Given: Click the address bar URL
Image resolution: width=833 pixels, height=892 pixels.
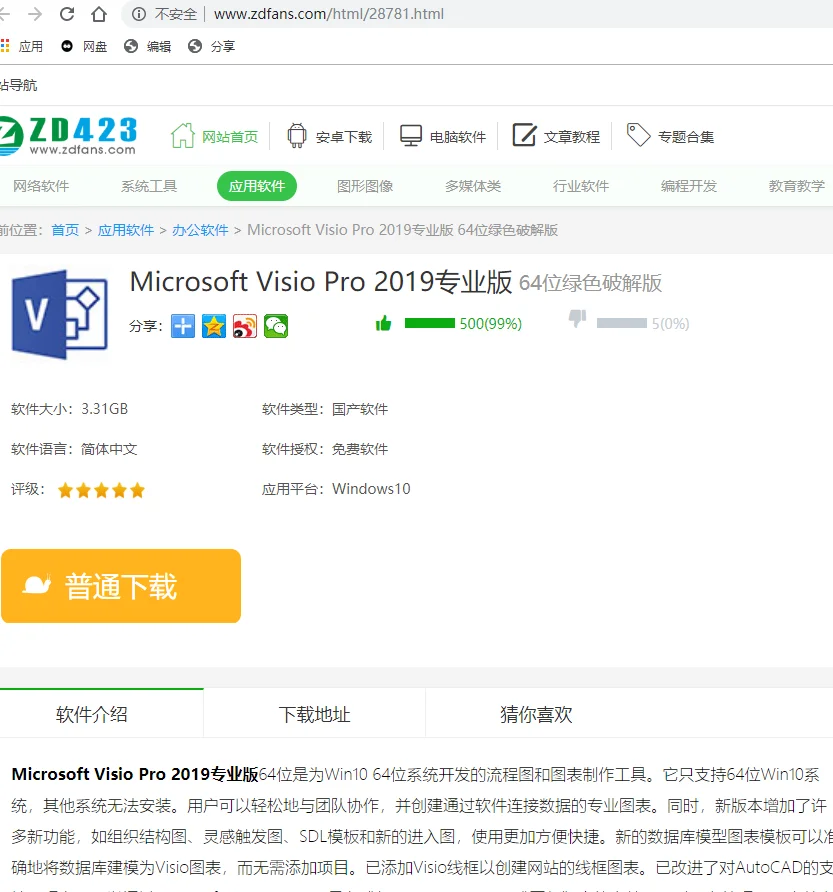Looking at the screenshot, I should point(329,14).
